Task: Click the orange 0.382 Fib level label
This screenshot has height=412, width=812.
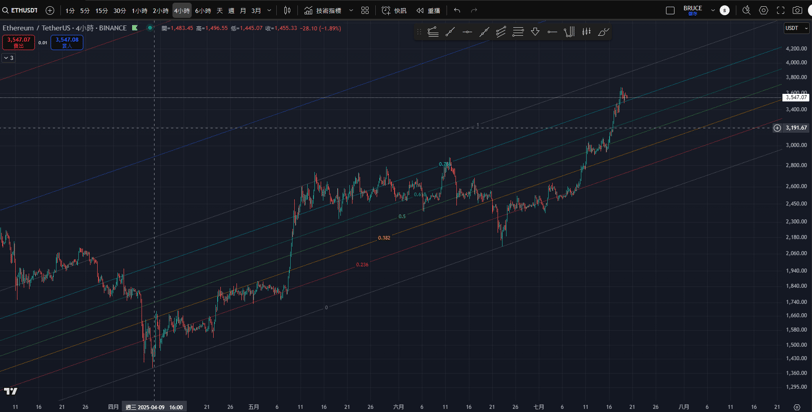Action: click(x=384, y=238)
